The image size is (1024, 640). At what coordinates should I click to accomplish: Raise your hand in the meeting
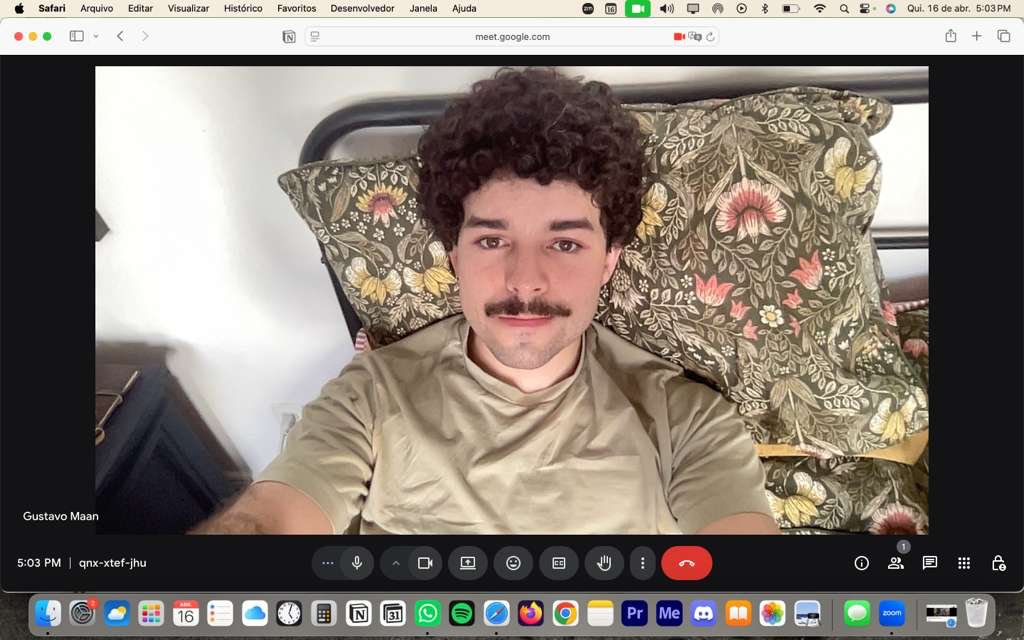tap(604, 563)
